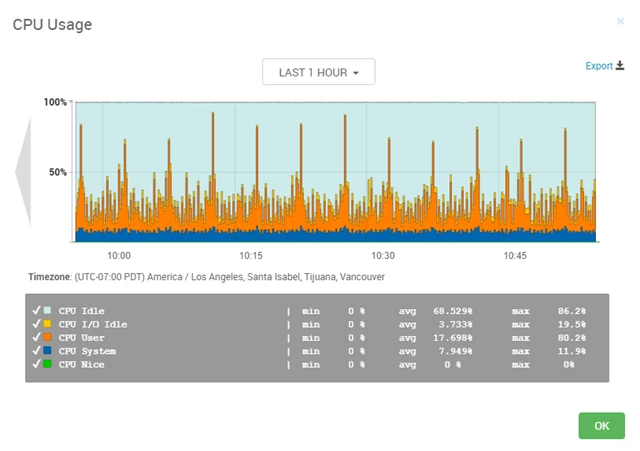Click the yellow CPU I/O Idle swatch
The width and height of the screenshot is (640, 451).
click(x=48, y=324)
